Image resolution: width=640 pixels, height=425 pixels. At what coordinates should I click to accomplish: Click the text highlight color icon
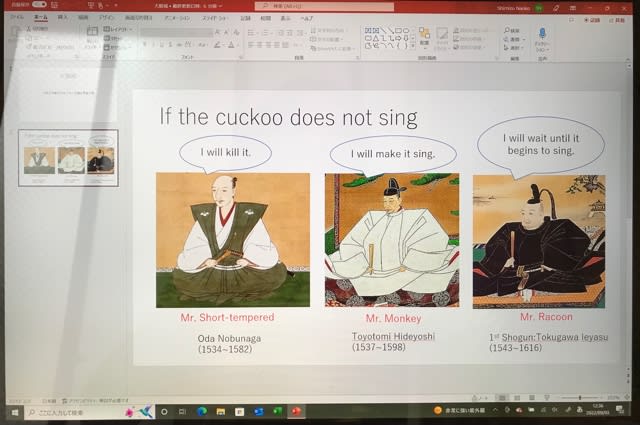click(218, 45)
